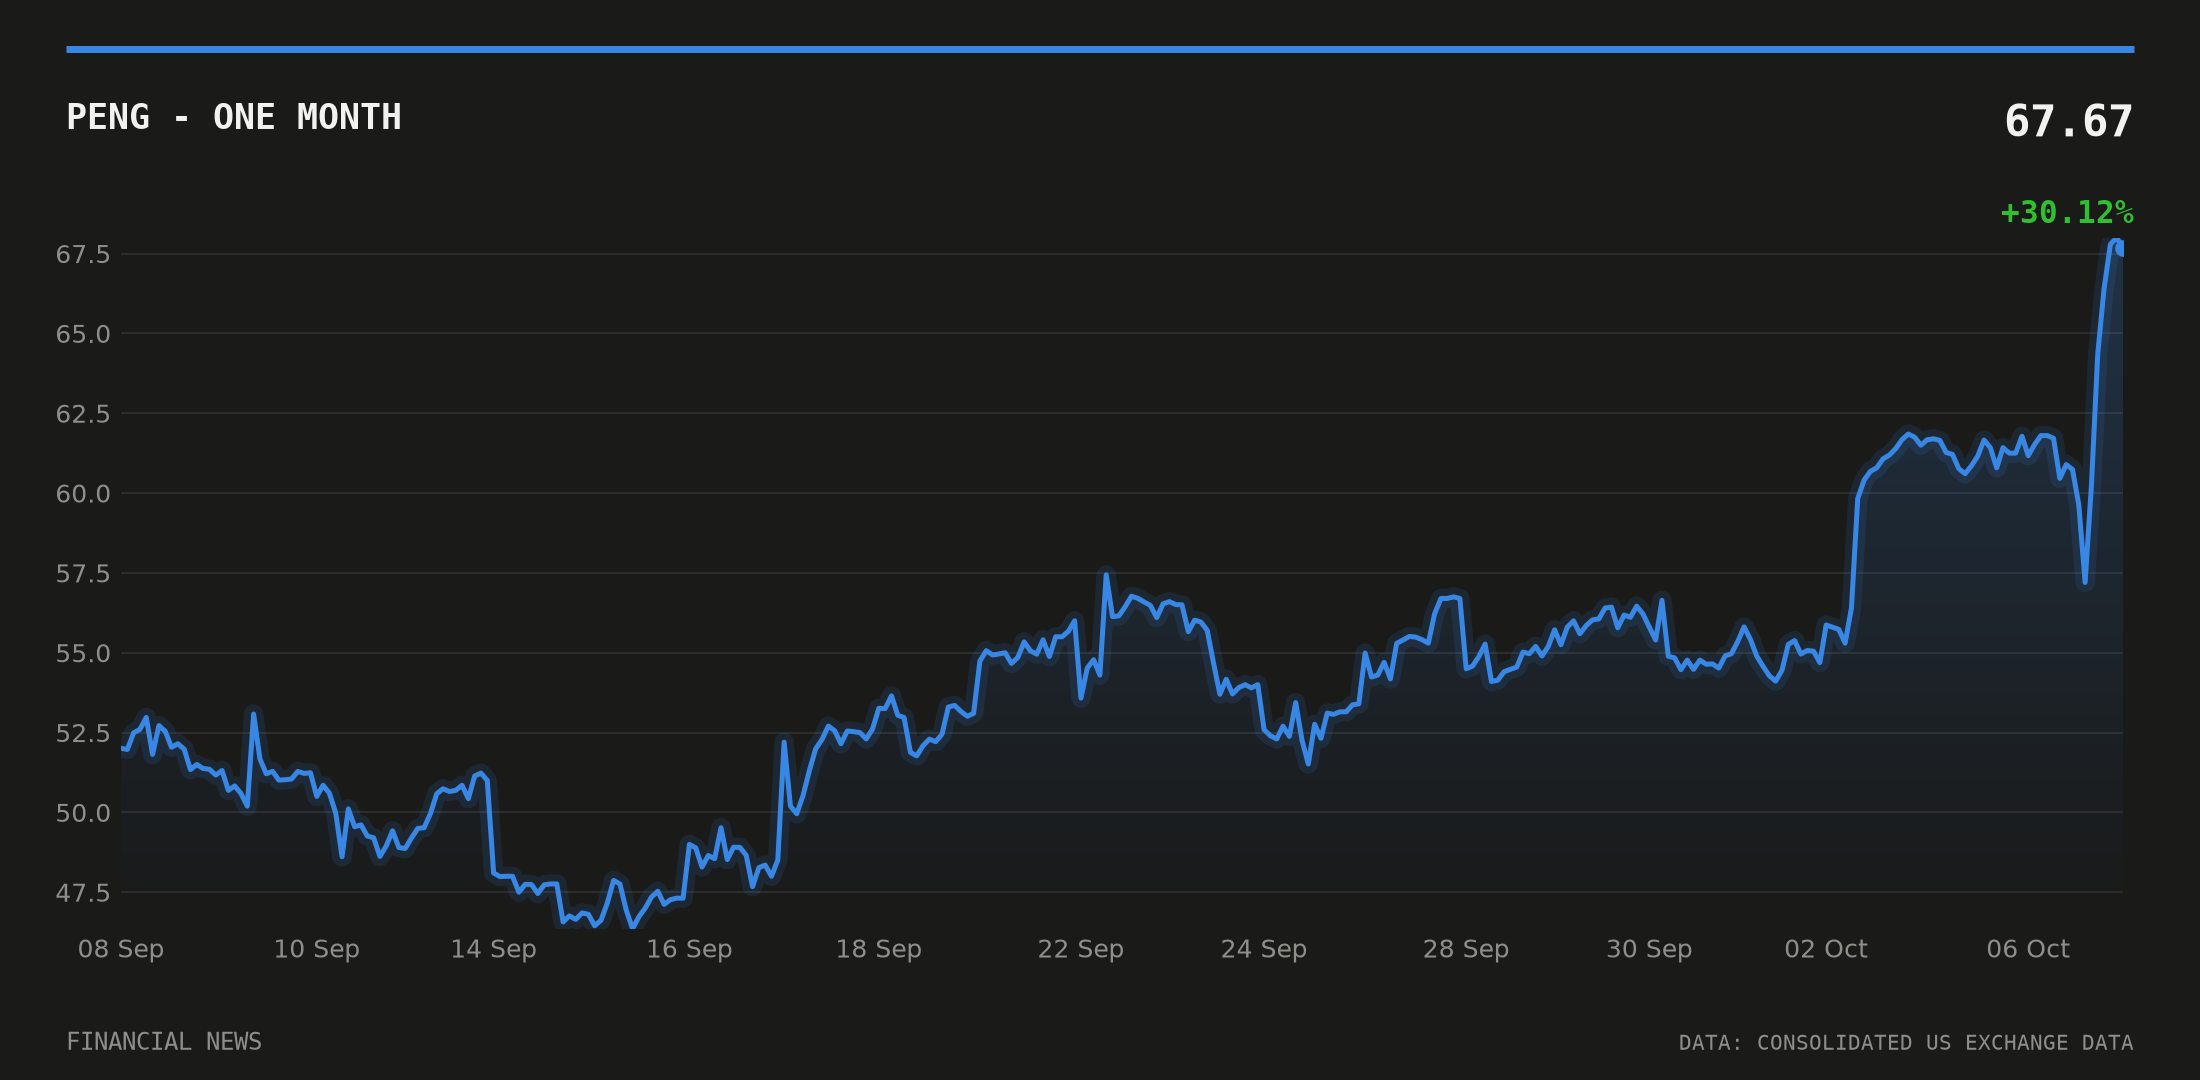The height and width of the screenshot is (1080, 2200).
Task: Click the +30.12% change value
Action: click(2066, 213)
